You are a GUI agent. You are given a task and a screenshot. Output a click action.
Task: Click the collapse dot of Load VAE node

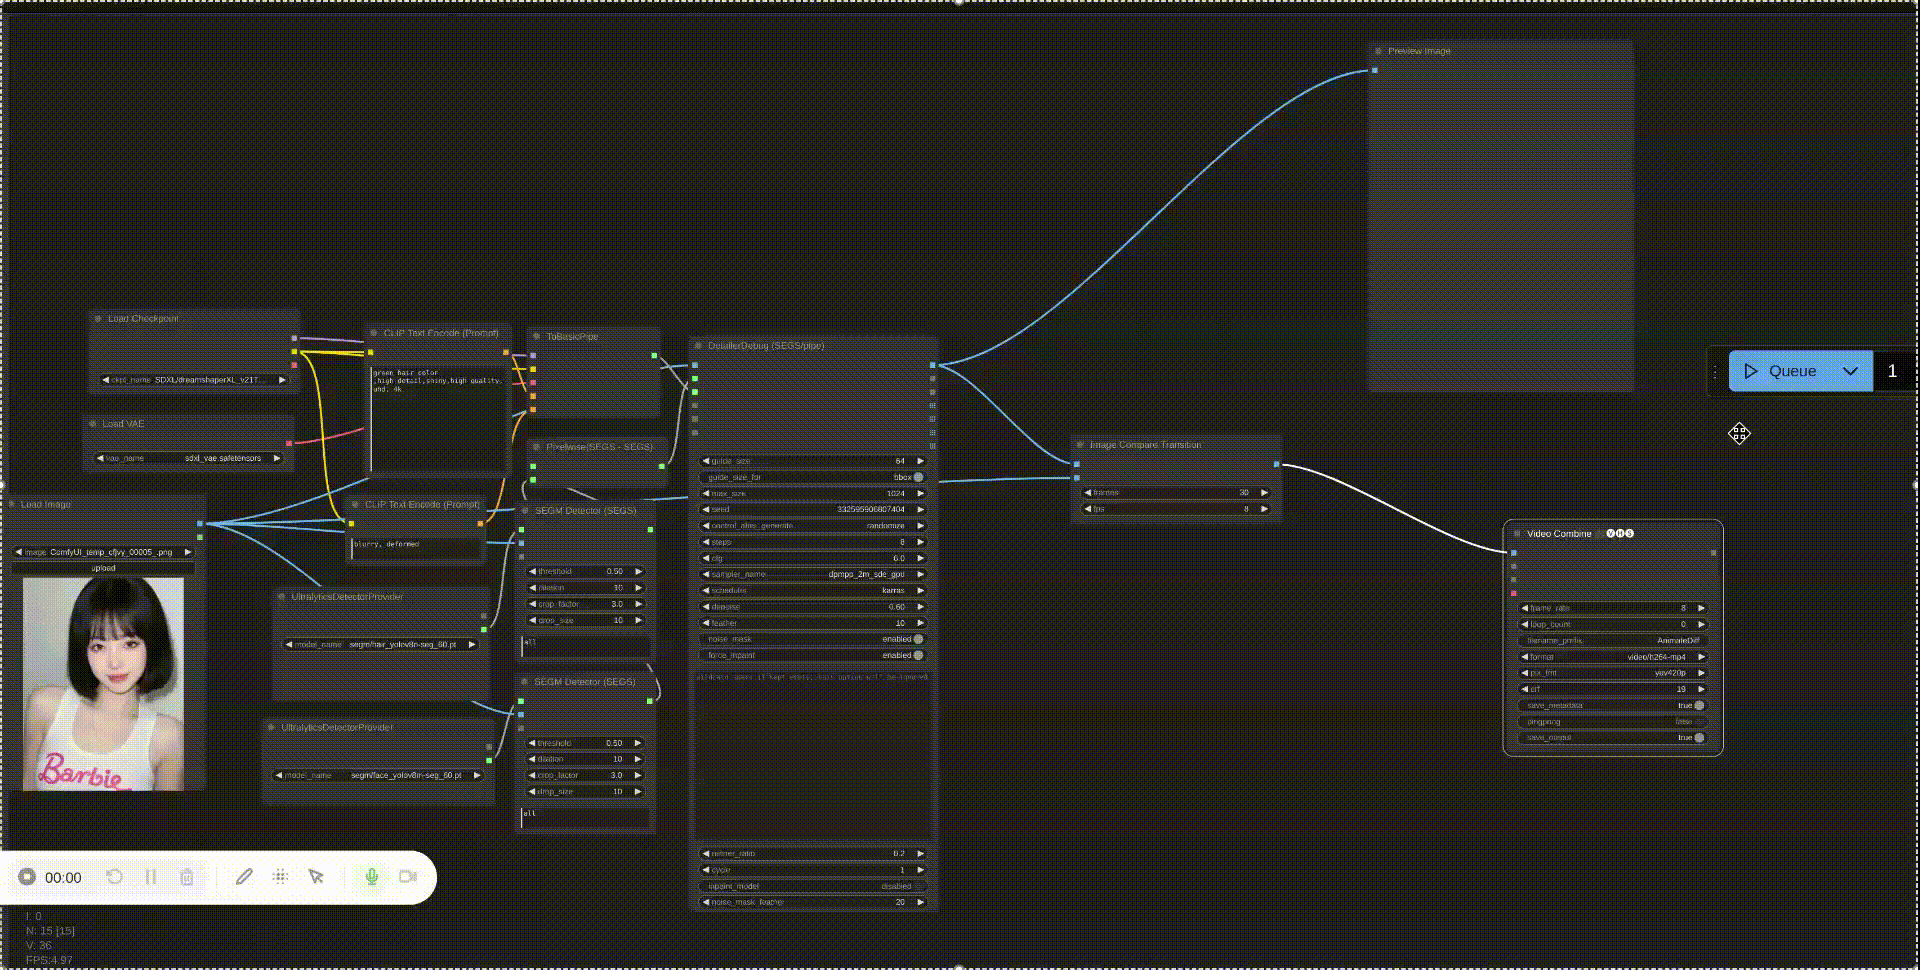tap(92, 424)
